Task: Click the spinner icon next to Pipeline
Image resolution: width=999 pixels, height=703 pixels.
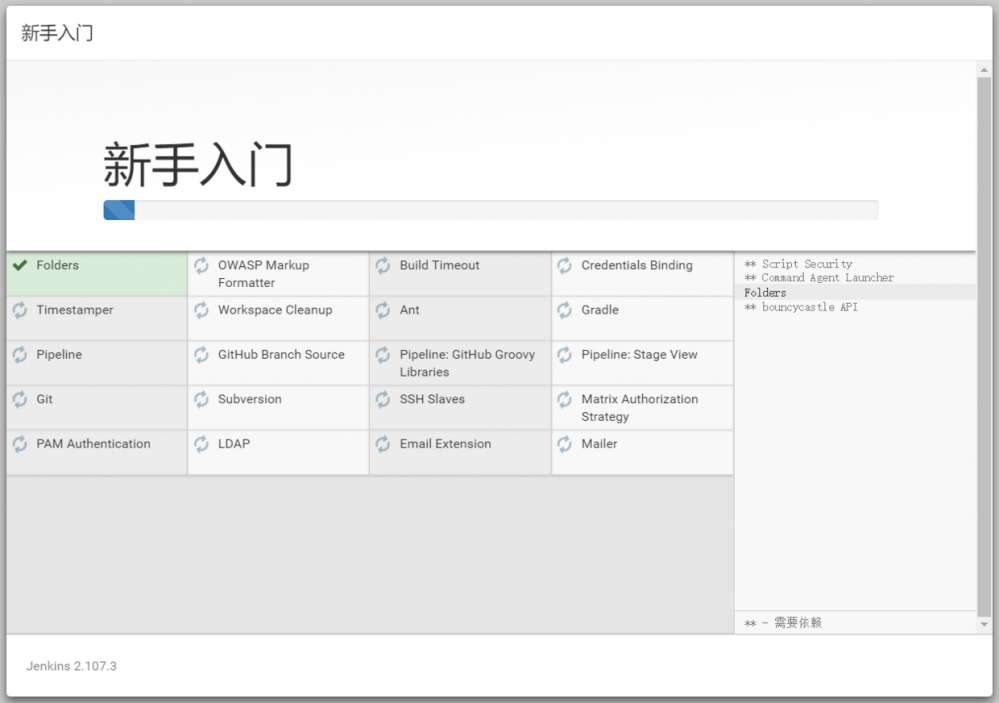Action: pos(20,355)
